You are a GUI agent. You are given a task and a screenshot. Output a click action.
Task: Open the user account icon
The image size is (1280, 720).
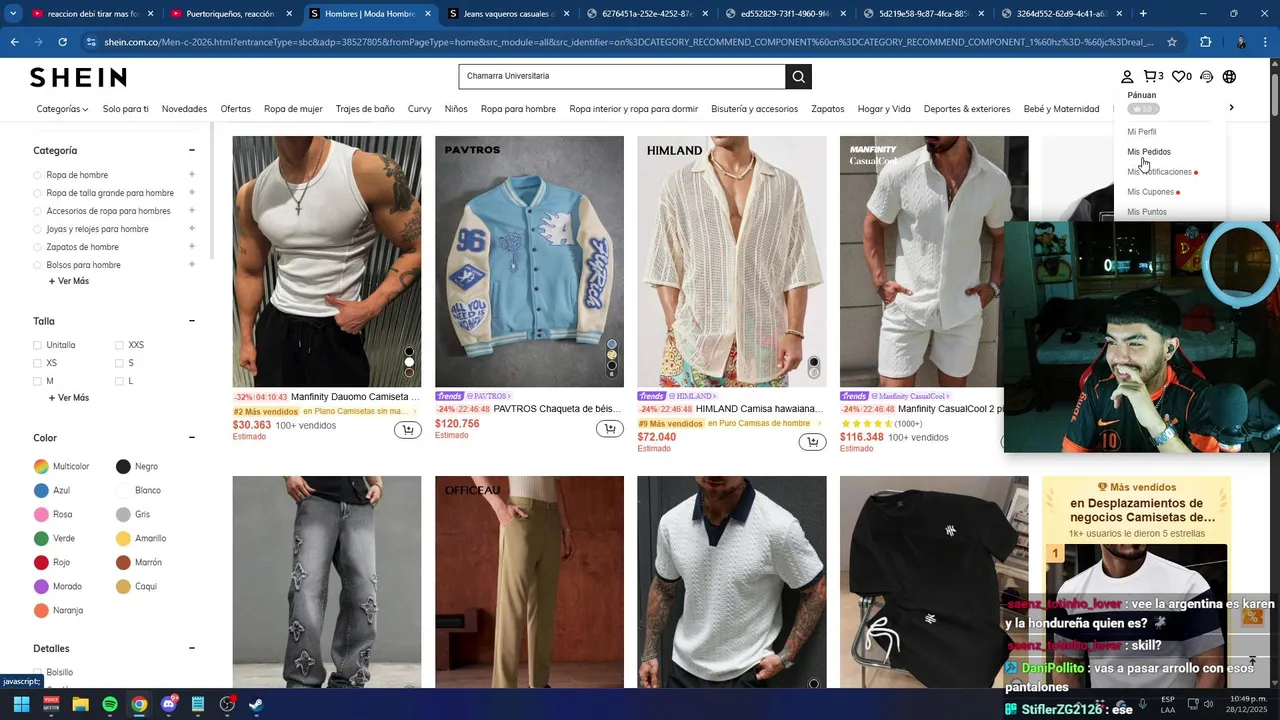[1127, 77]
